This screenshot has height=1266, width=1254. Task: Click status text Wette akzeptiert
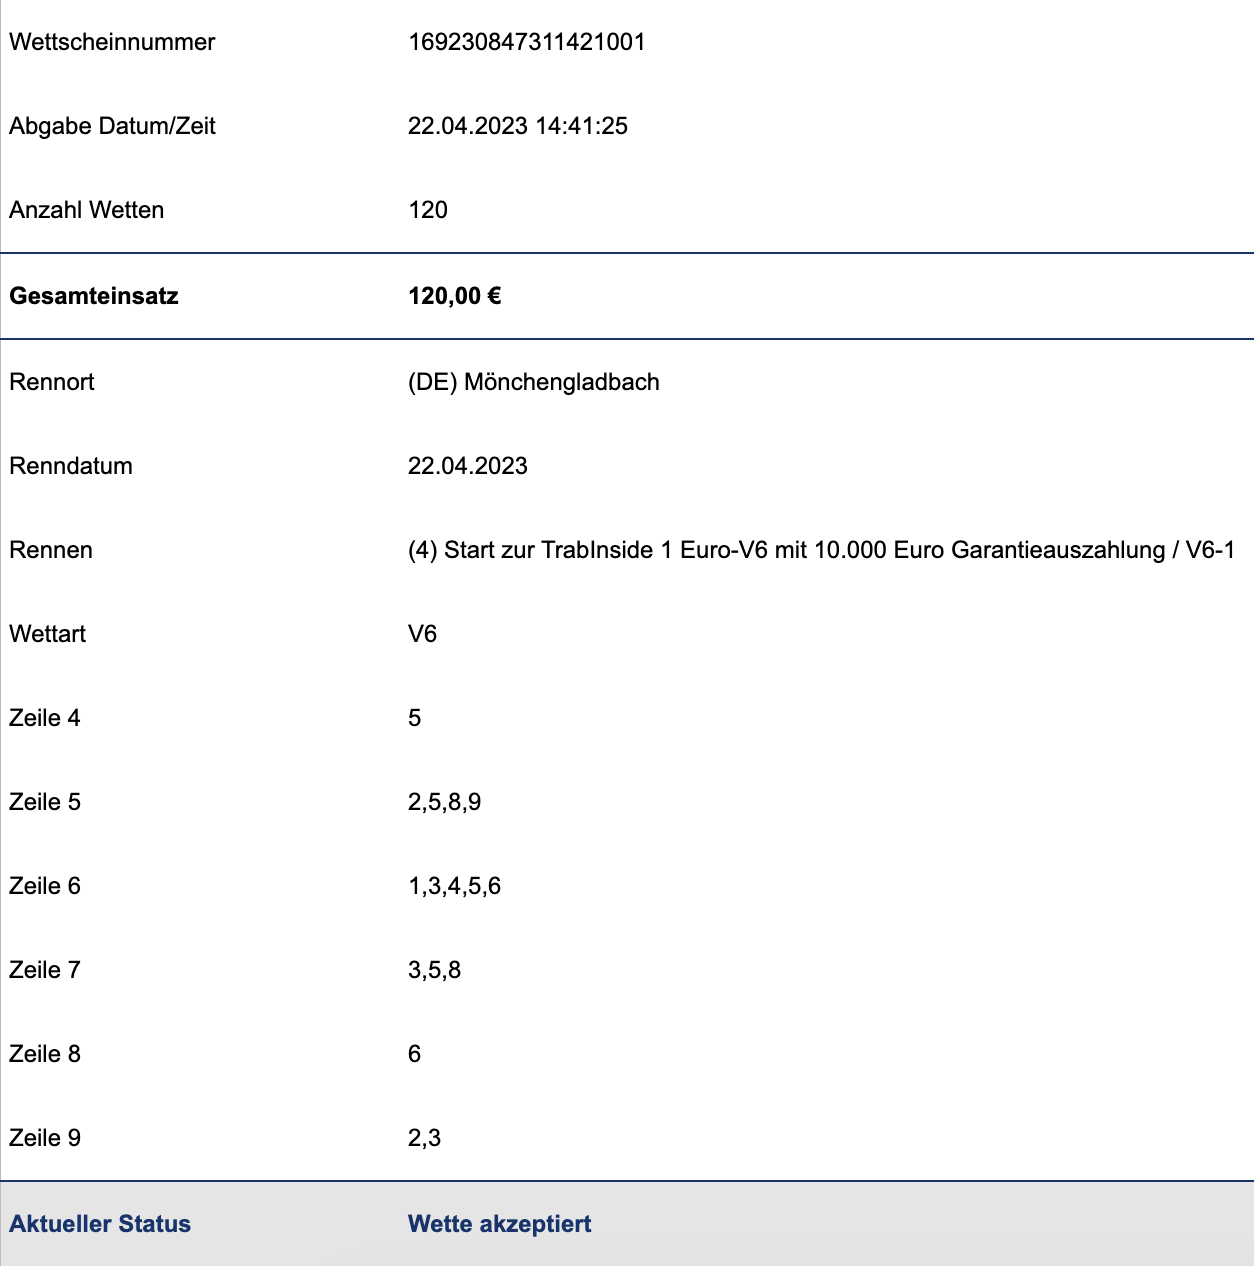click(x=500, y=1224)
